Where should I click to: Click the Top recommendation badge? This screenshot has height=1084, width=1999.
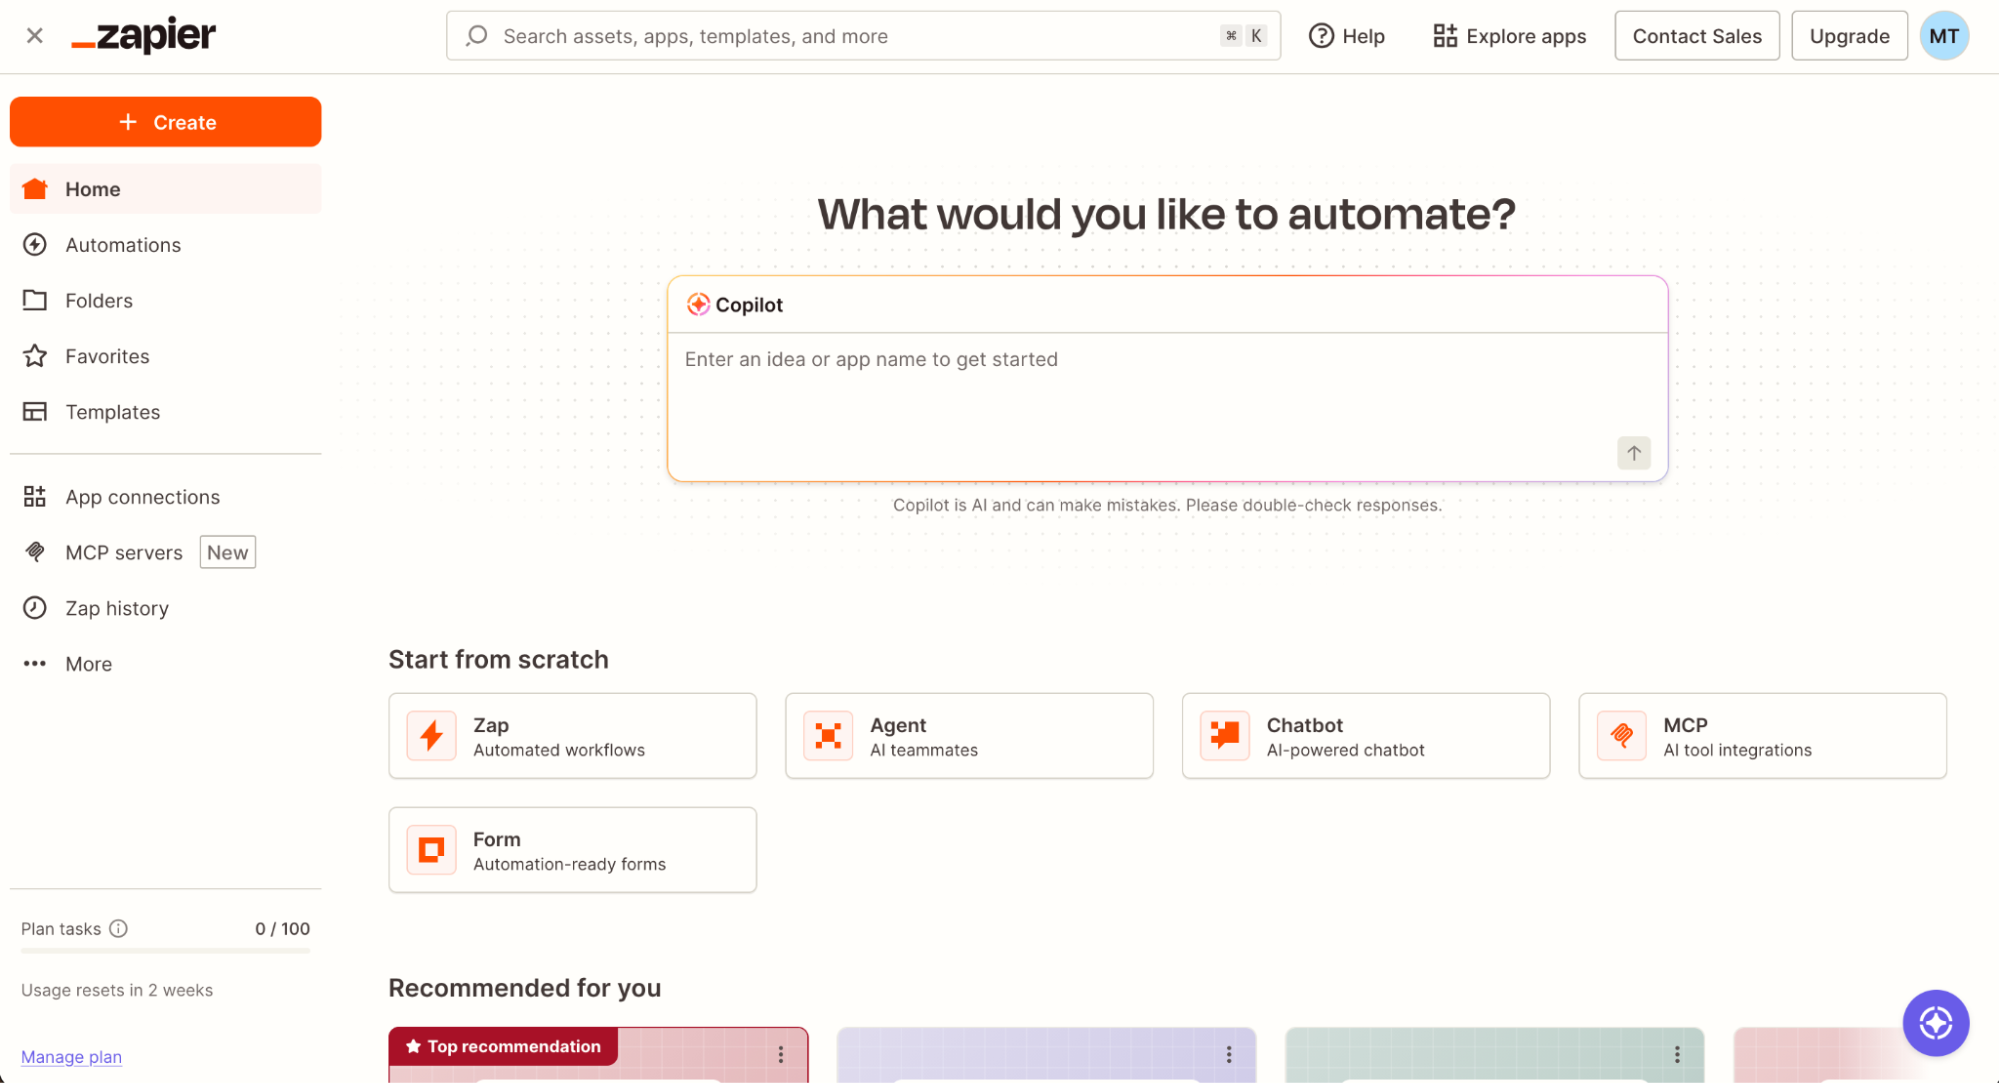point(503,1046)
